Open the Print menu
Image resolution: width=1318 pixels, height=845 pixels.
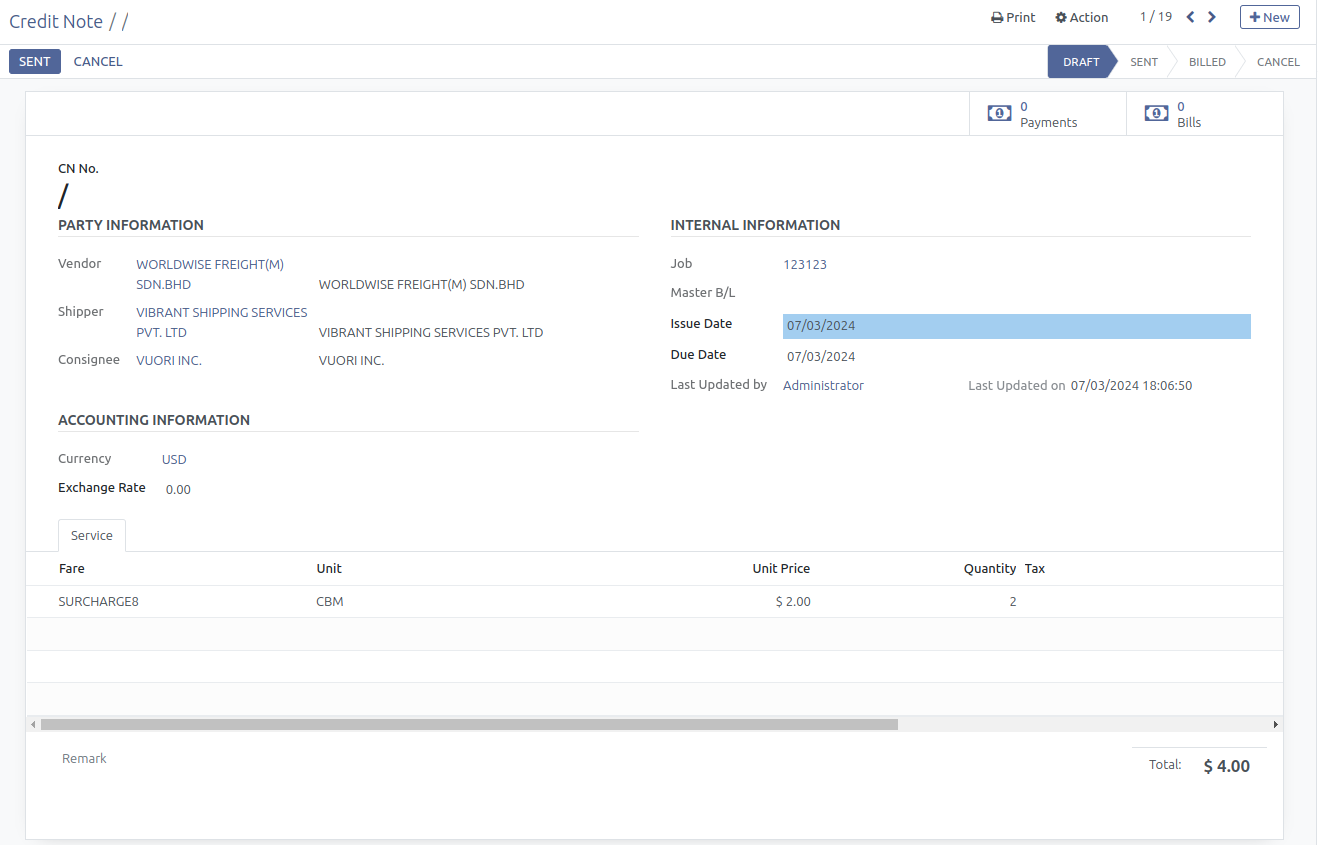click(1013, 17)
